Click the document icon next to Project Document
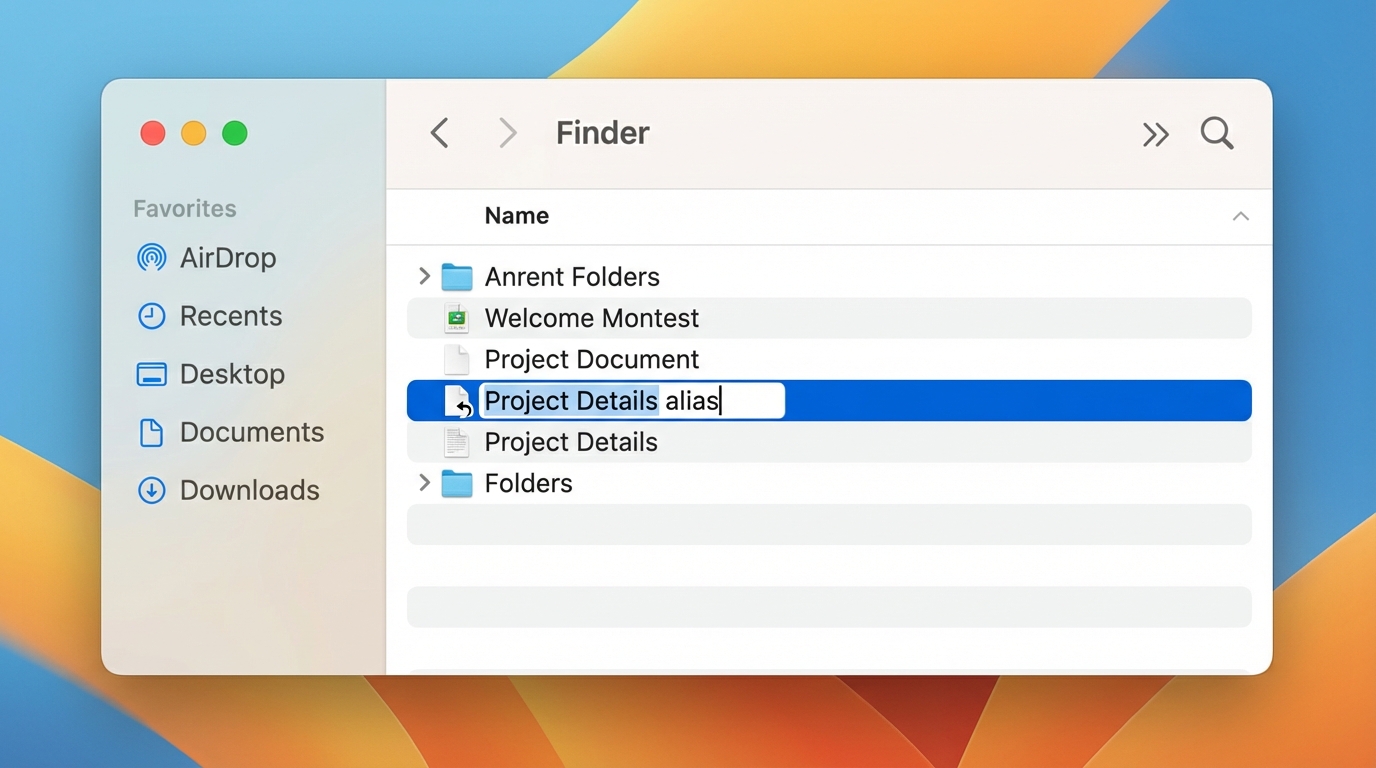This screenshot has width=1376, height=768. (x=456, y=359)
